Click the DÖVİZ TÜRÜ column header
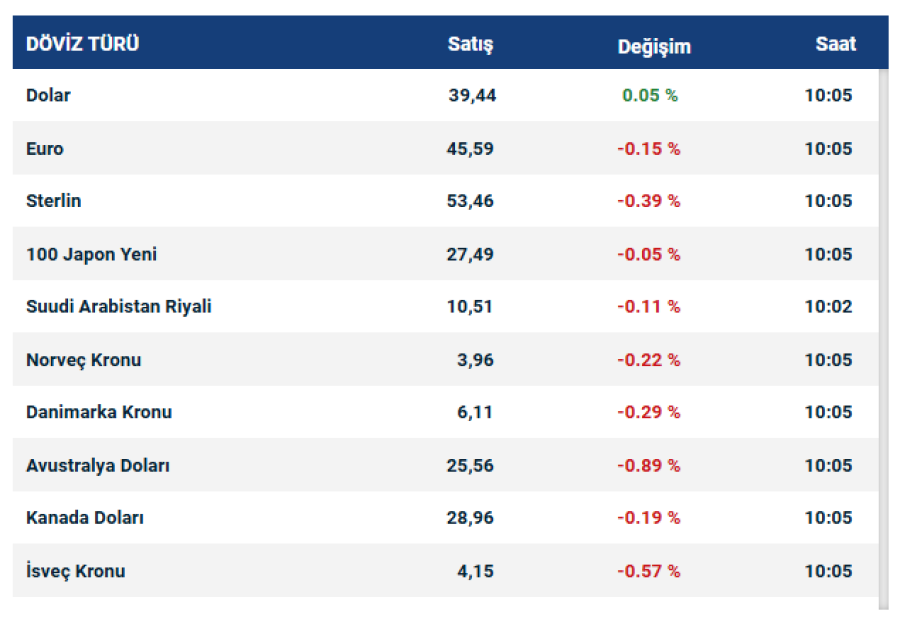 tap(82, 44)
